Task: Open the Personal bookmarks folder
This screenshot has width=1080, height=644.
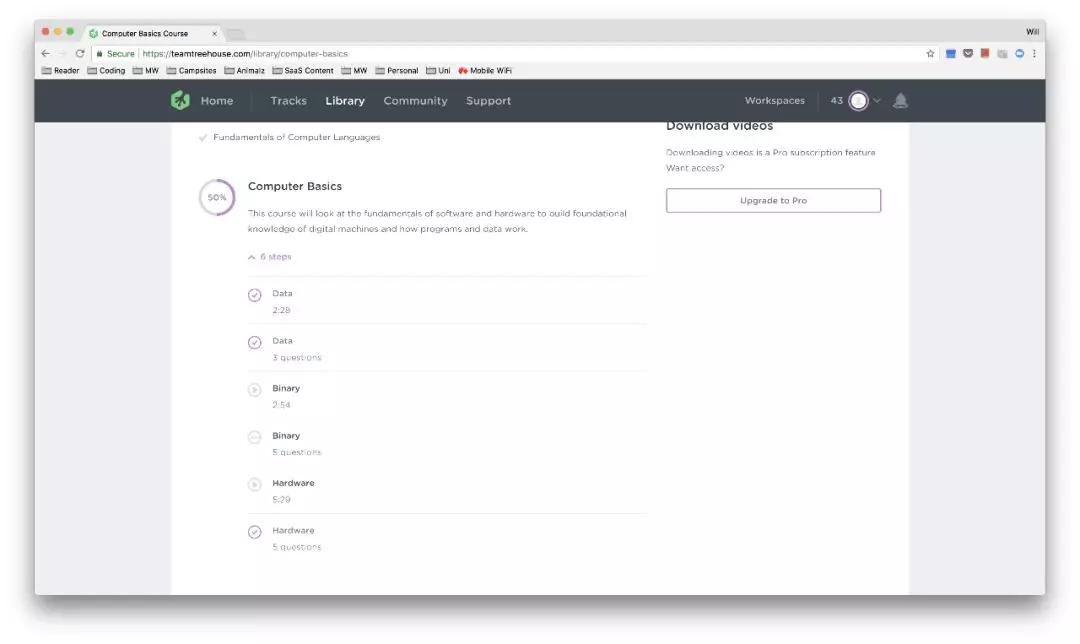Action: [x=397, y=70]
